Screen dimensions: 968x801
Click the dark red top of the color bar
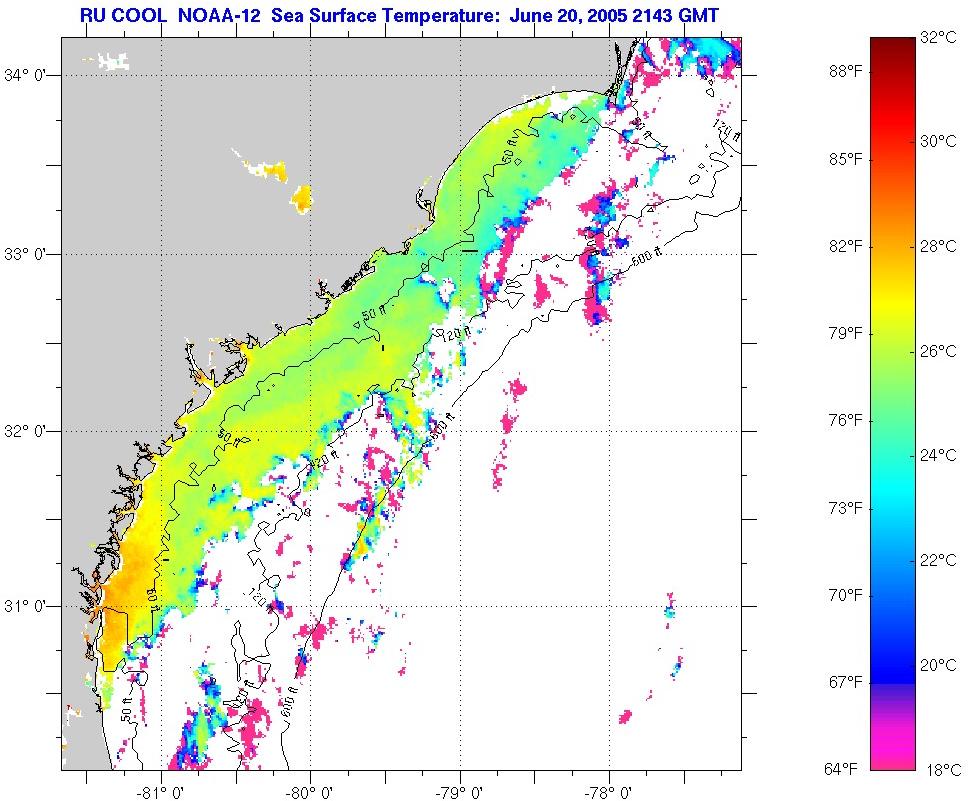[889, 48]
